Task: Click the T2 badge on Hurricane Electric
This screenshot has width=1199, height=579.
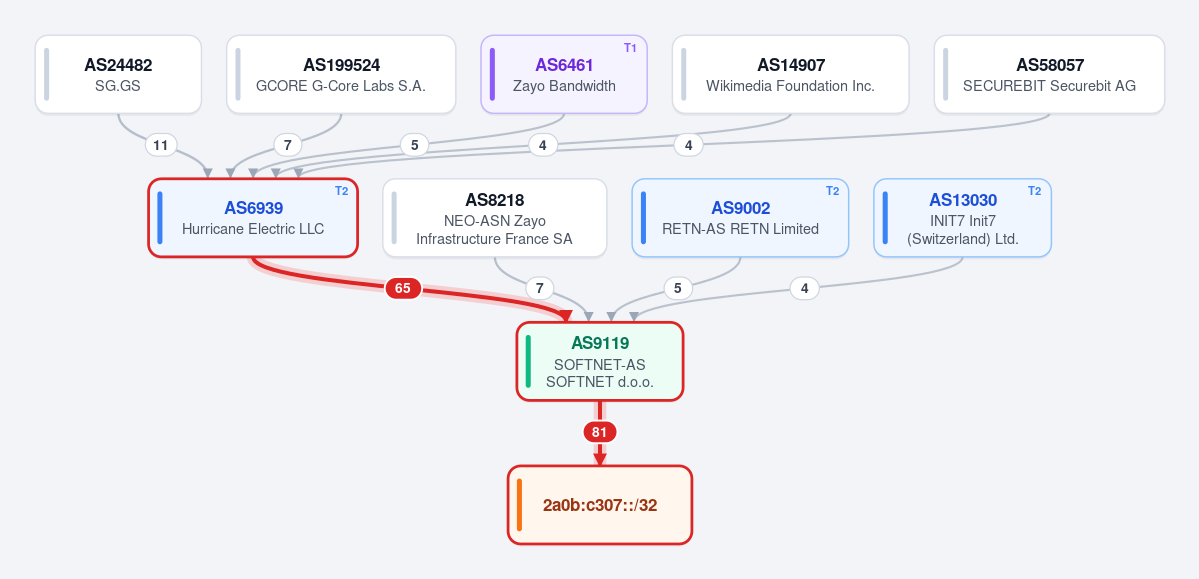Action: [341, 190]
